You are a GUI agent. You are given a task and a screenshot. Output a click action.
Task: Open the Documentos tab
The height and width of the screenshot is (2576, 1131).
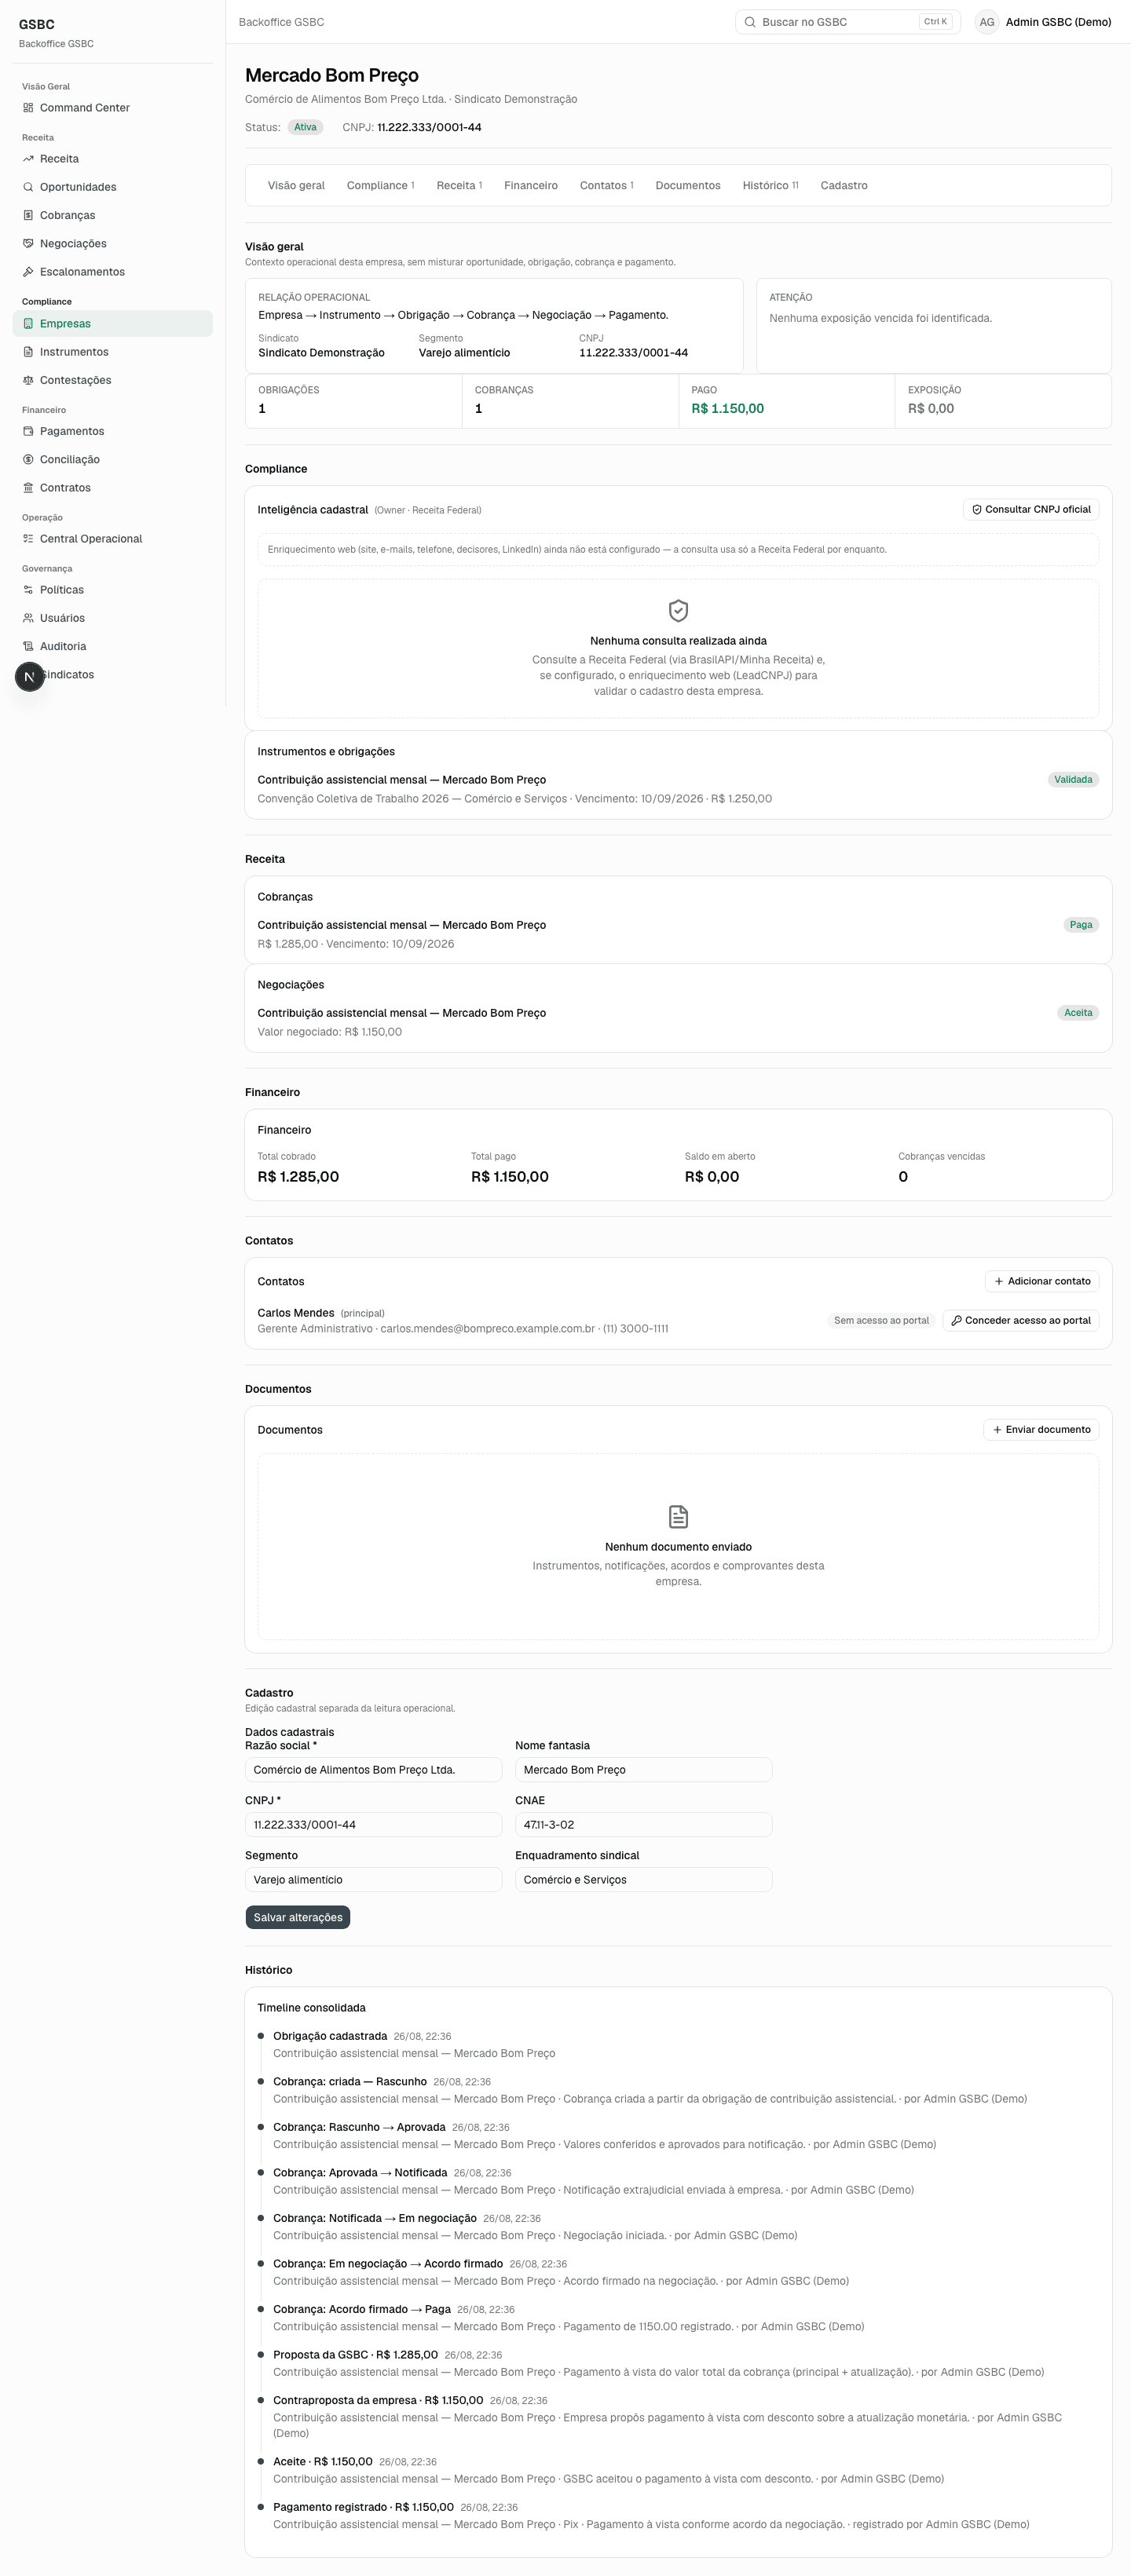(x=688, y=186)
